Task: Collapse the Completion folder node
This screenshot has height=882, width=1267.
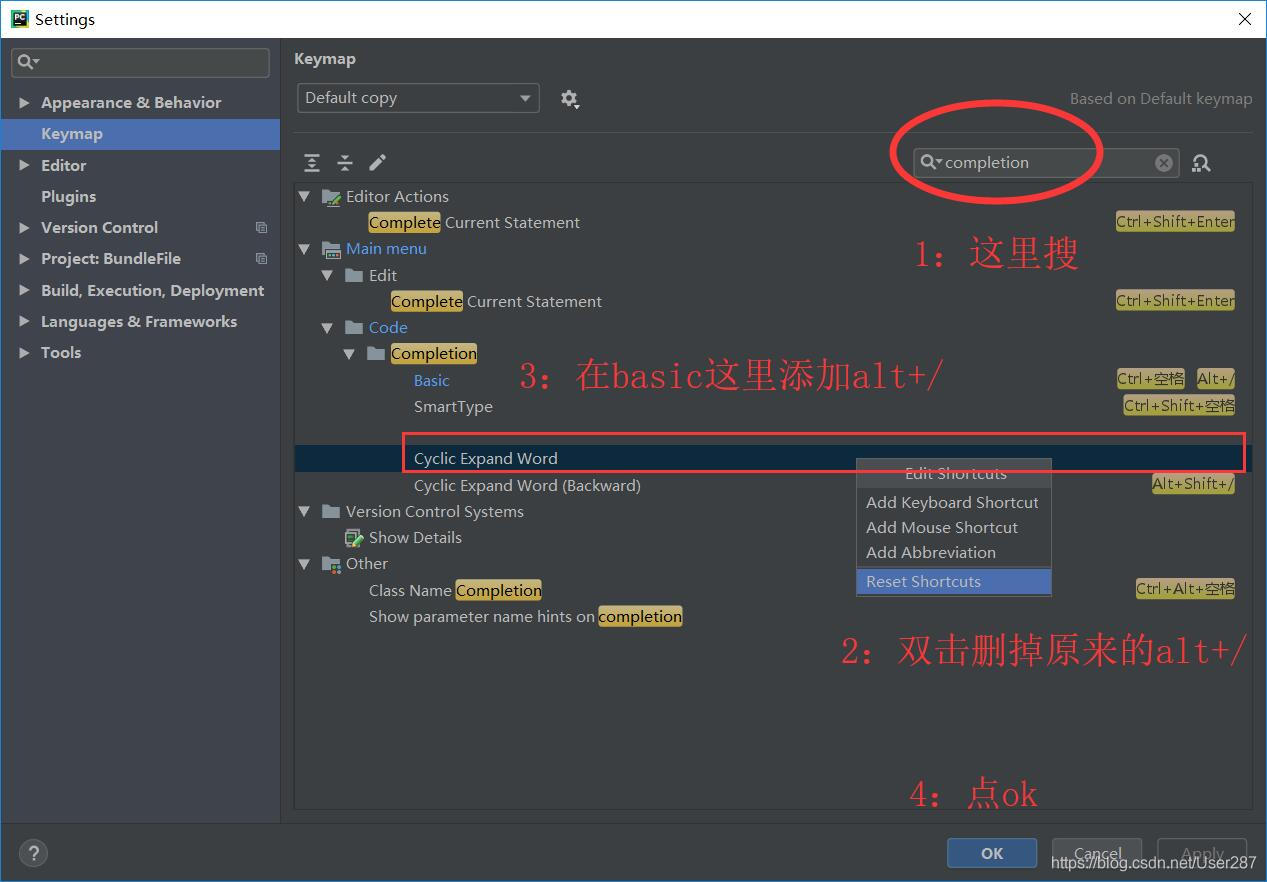Action: (349, 354)
